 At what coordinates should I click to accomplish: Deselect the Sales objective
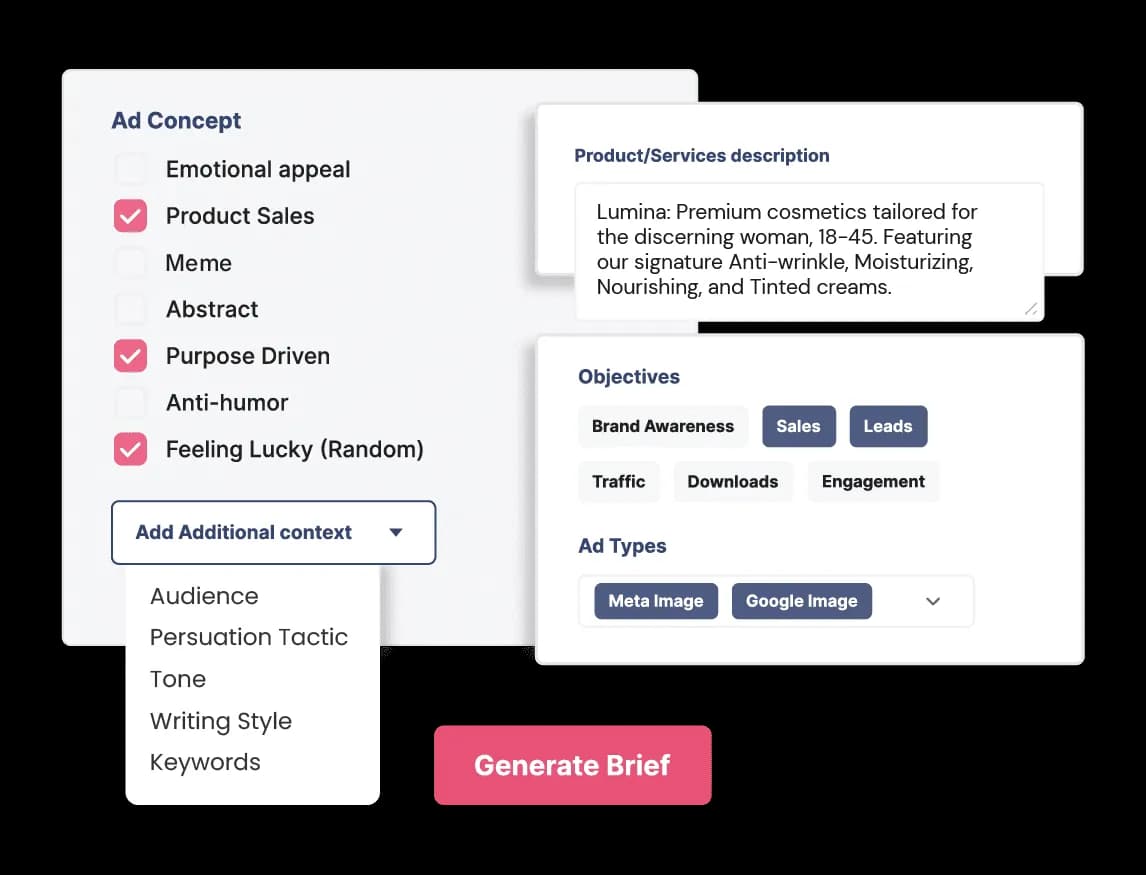point(798,426)
